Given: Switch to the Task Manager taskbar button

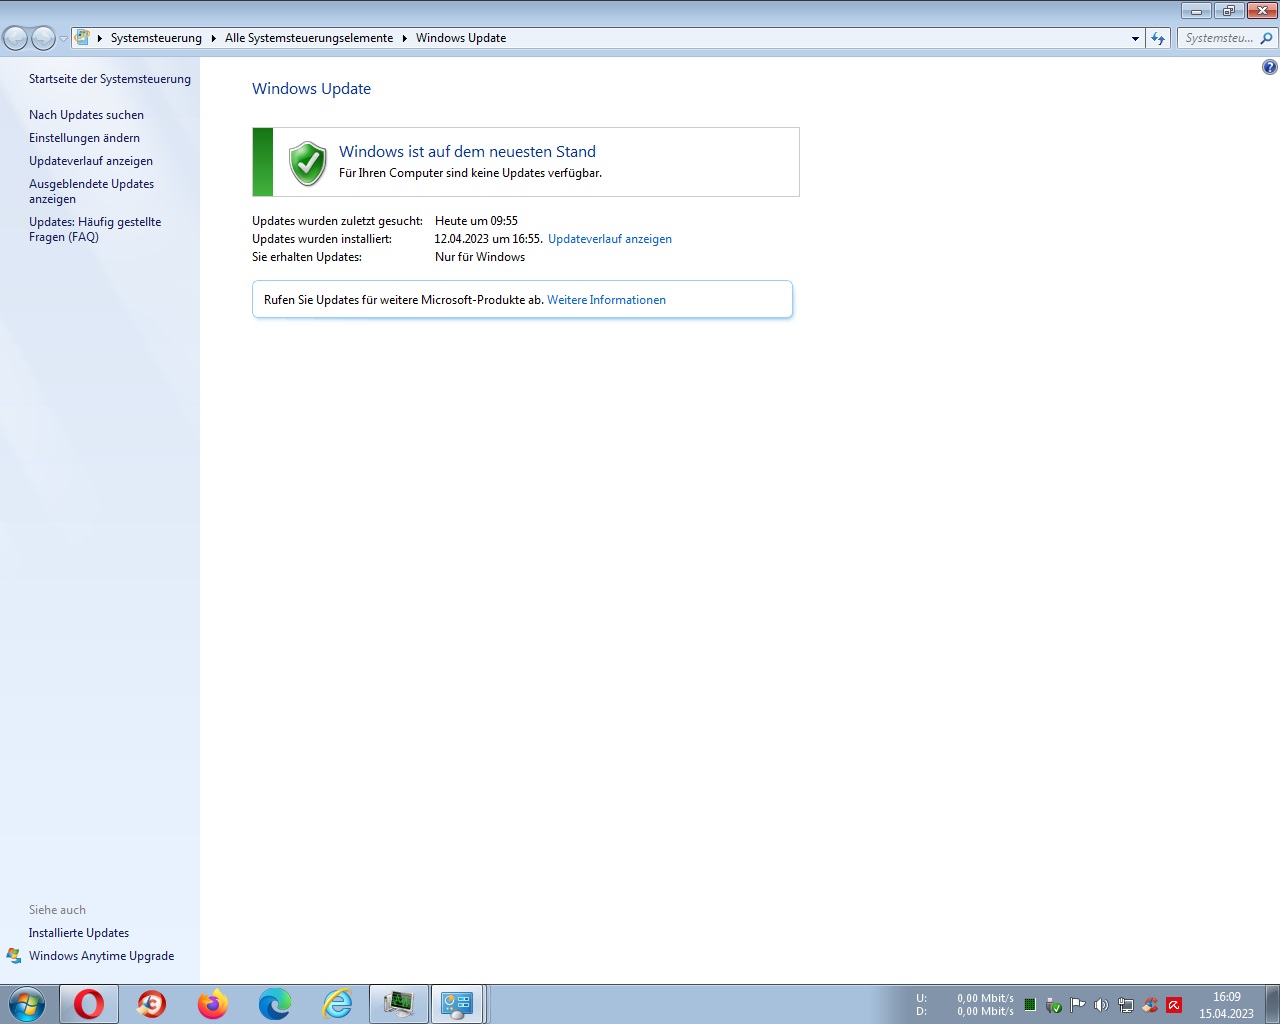Looking at the screenshot, I should pos(398,1004).
